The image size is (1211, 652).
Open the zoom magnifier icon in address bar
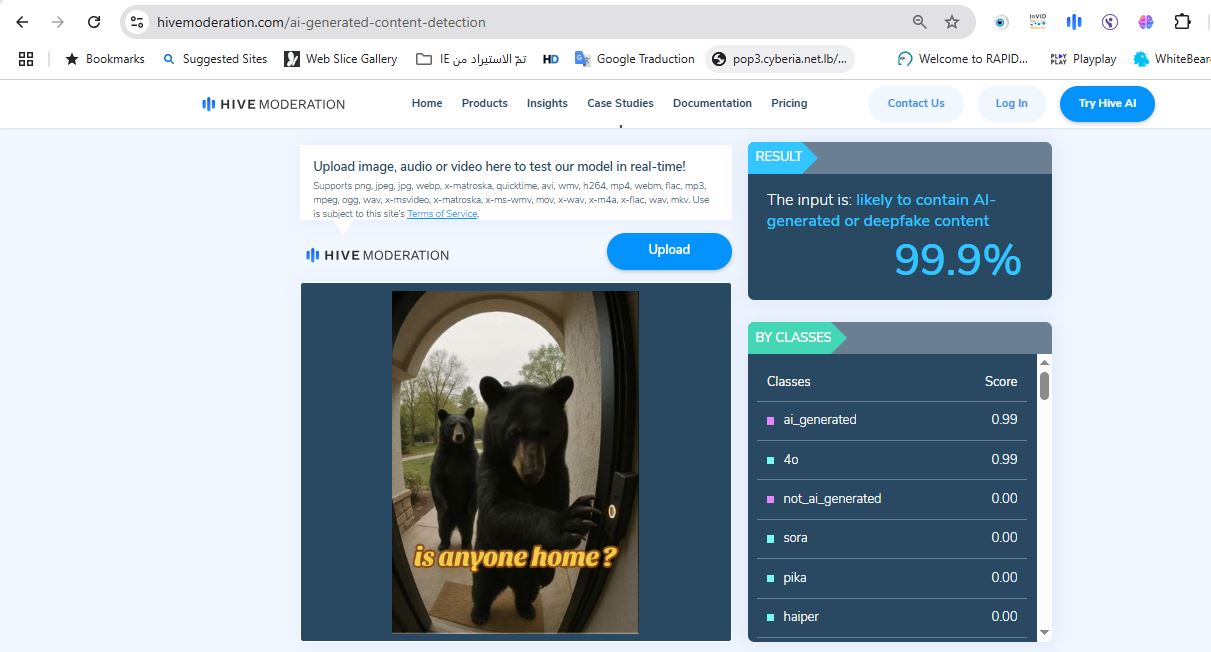pos(920,22)
